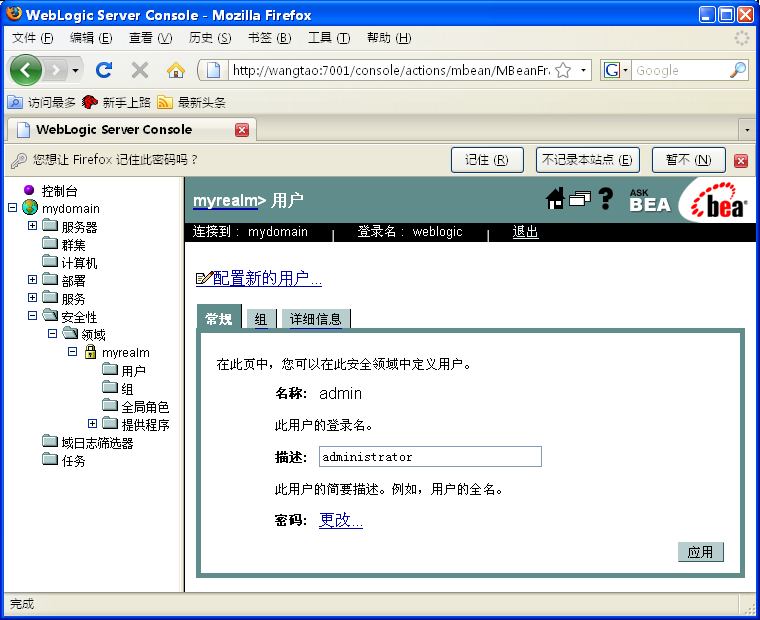Viewport: 760px width, 620px height.
Task: Click the open-in-new-window icon in header
Action: coord(580,198)
